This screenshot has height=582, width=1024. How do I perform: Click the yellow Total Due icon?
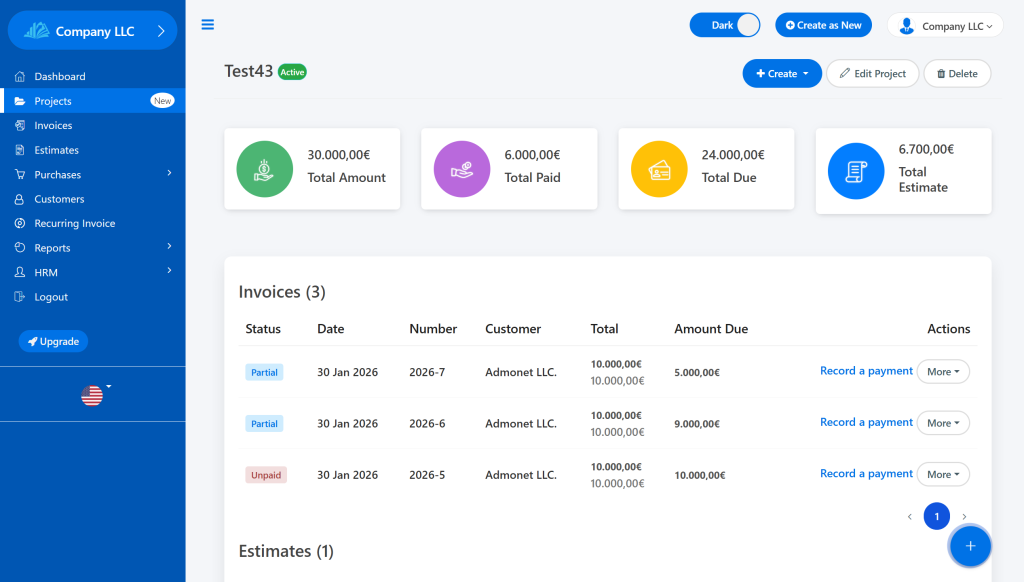coord(658,169)
